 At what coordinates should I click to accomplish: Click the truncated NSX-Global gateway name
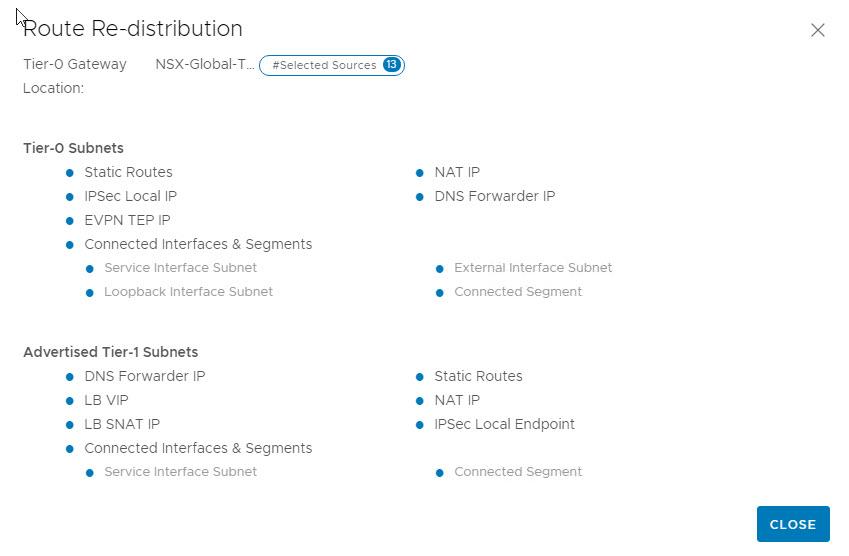(x=205, y=64)
